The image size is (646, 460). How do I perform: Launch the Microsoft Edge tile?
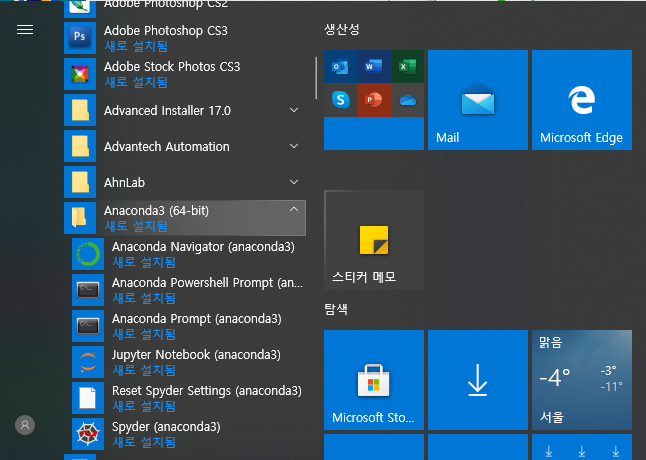pos(582,100)
